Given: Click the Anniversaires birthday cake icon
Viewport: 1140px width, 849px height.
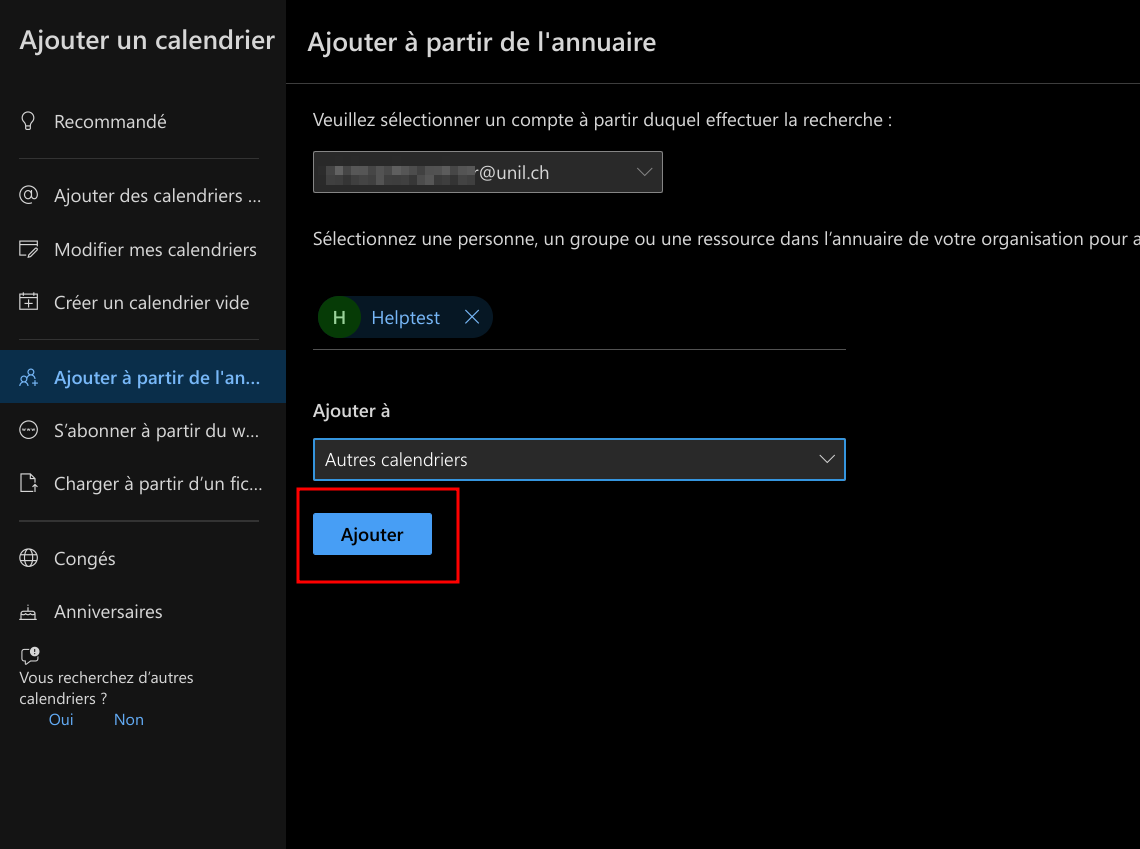Looking at the screenshot, I should coord(29,612).
